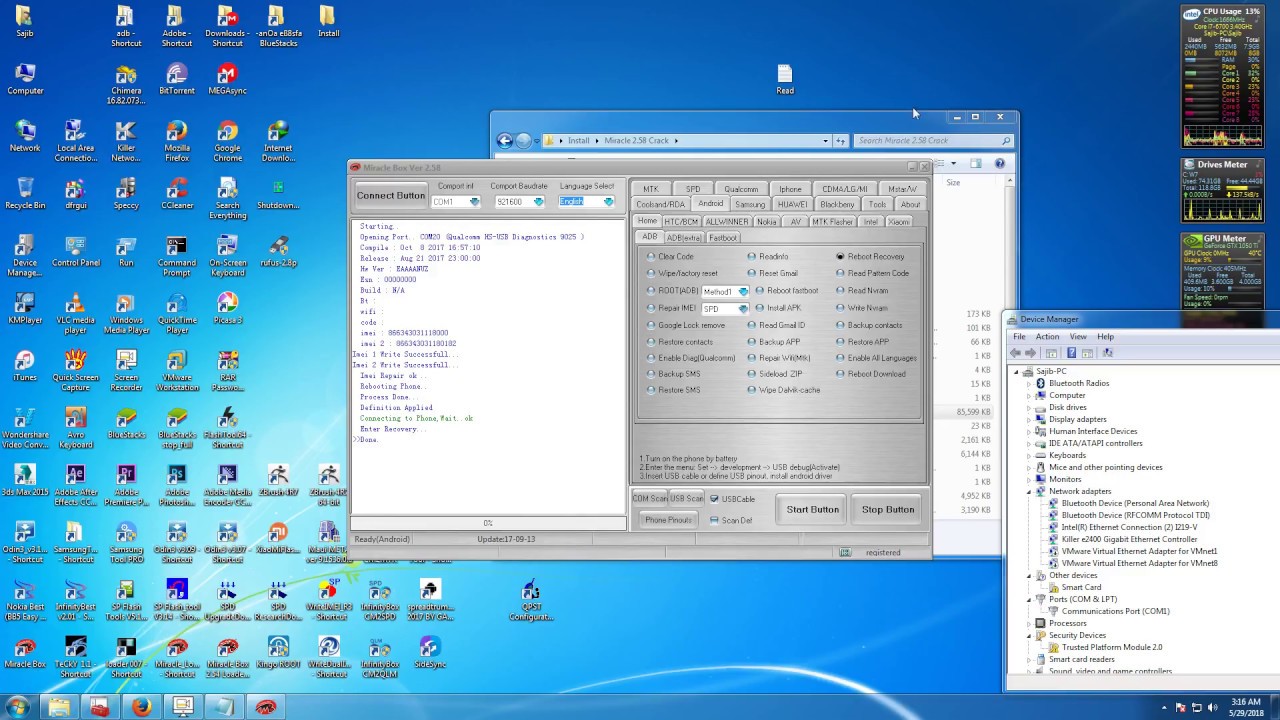Click Scan for hardware changes in Device Manager
The width and height of the screenshot is (1280, 720).
pyautogui.click(x=1107, y=353)
